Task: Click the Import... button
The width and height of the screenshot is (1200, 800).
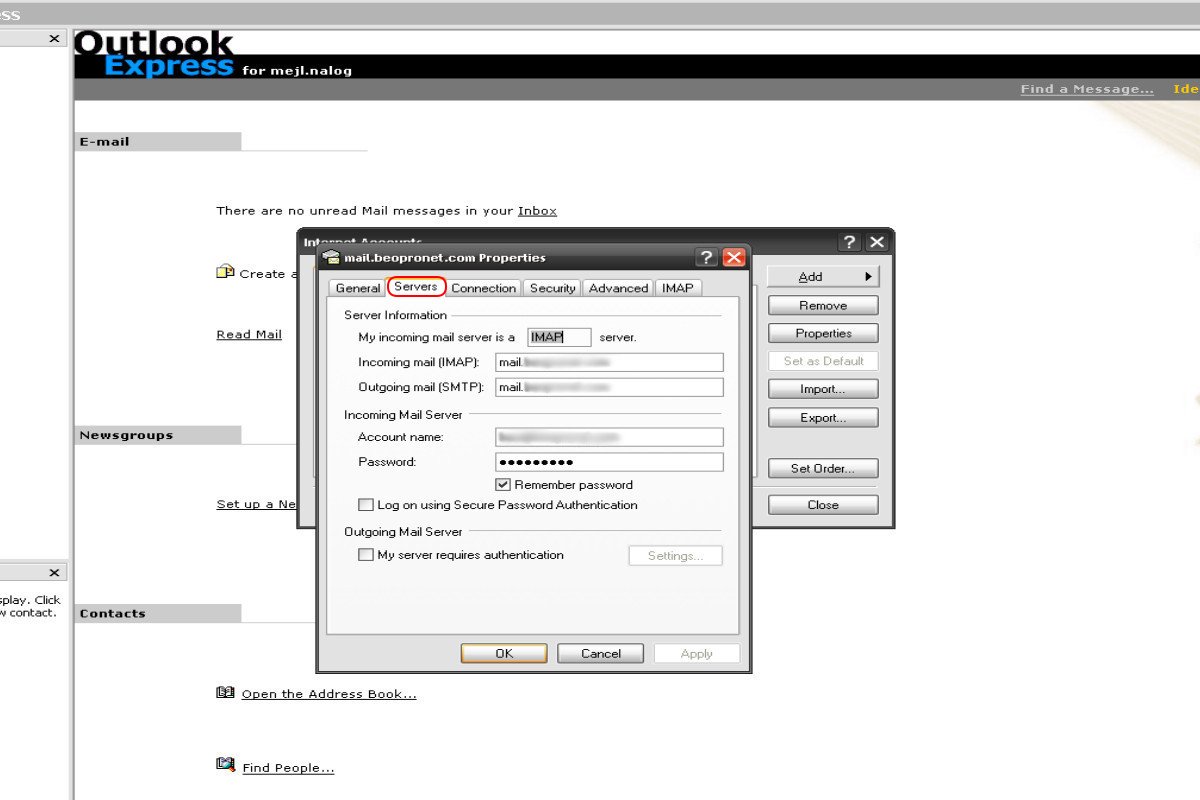Action: (823, 389)
